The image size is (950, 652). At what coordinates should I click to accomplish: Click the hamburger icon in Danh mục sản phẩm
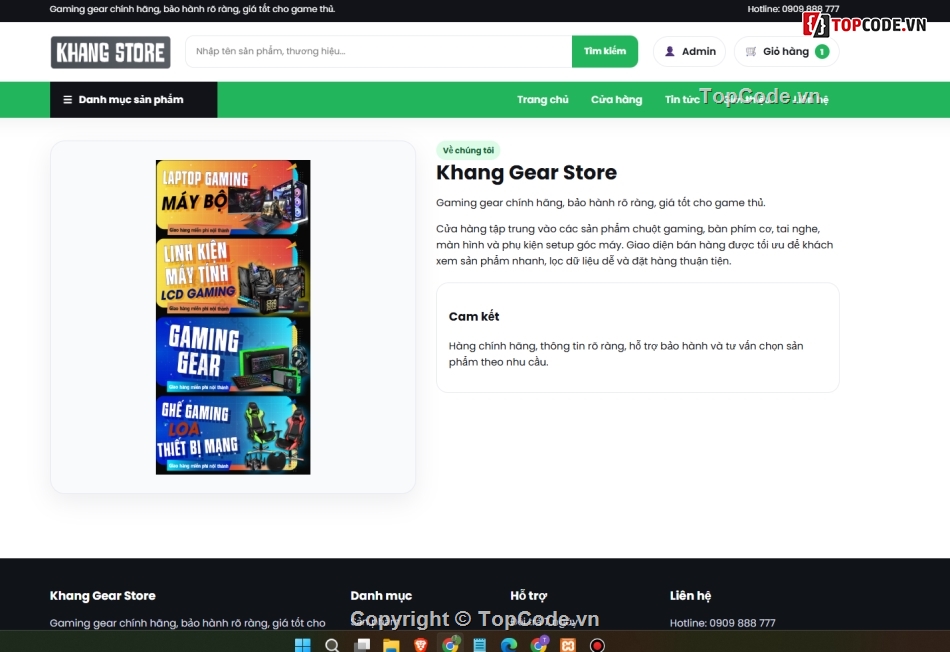(67, 99)
